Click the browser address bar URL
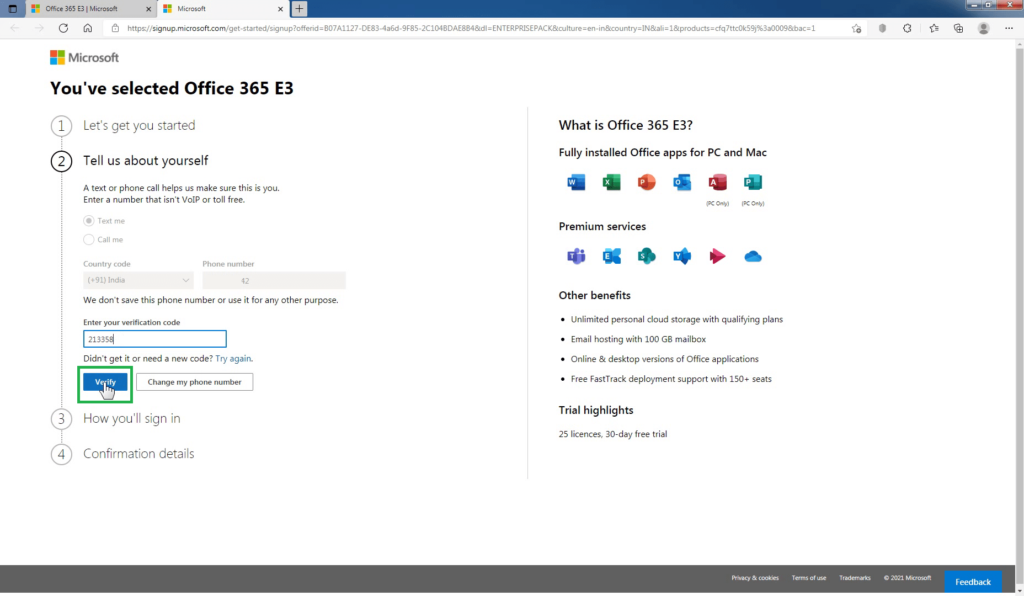 coord(471,28)
